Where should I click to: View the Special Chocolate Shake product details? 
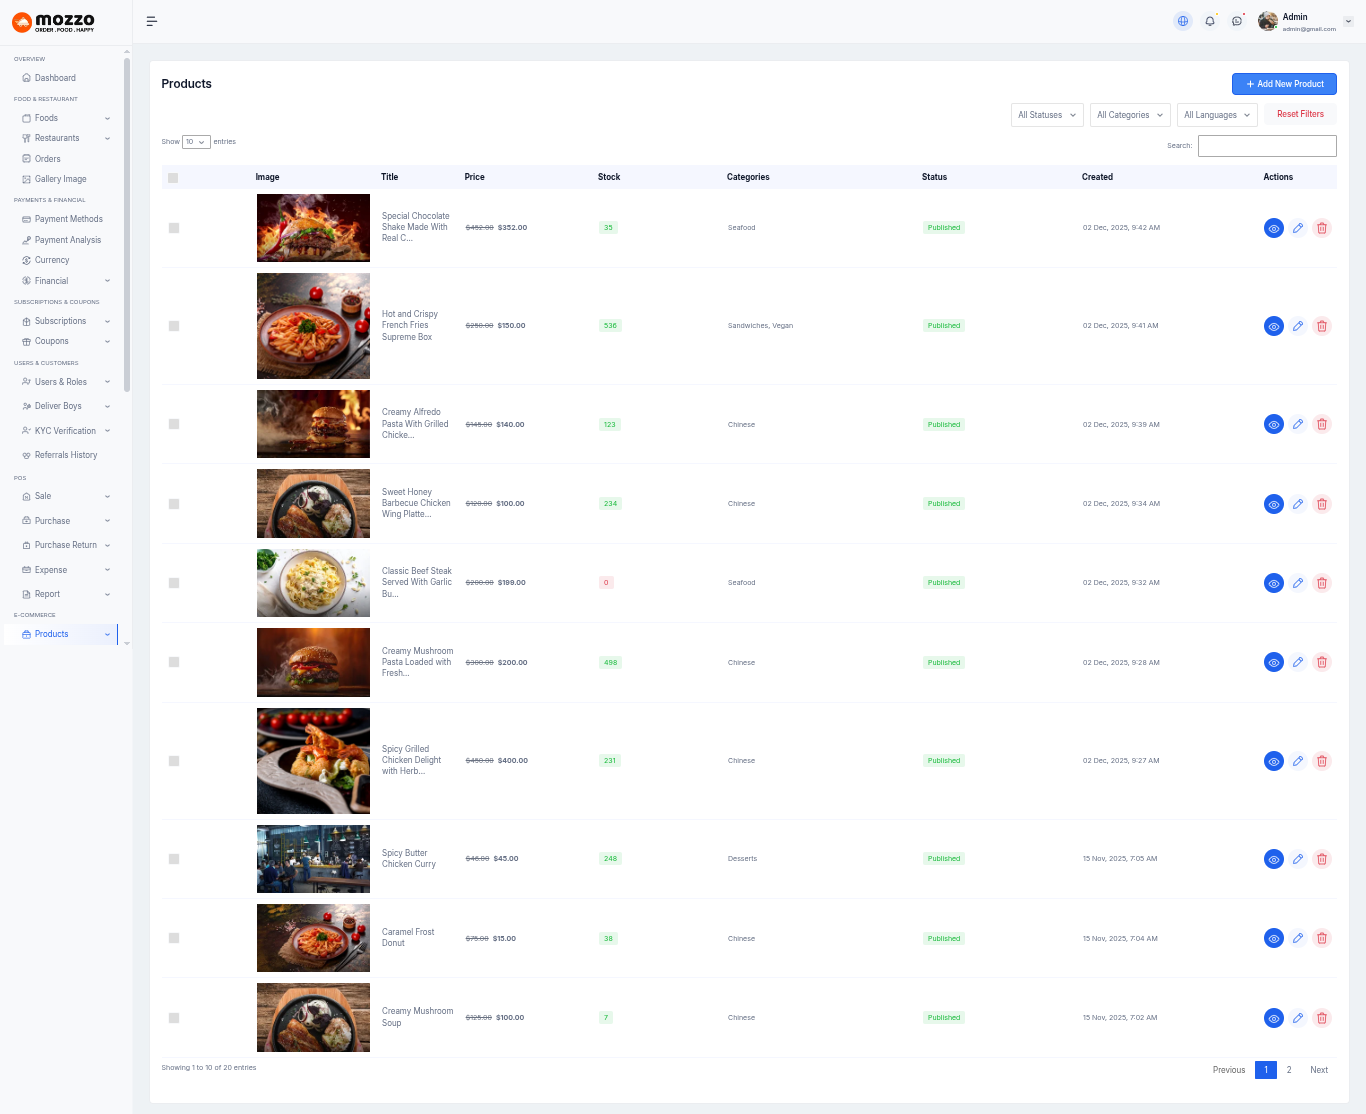1274,228
